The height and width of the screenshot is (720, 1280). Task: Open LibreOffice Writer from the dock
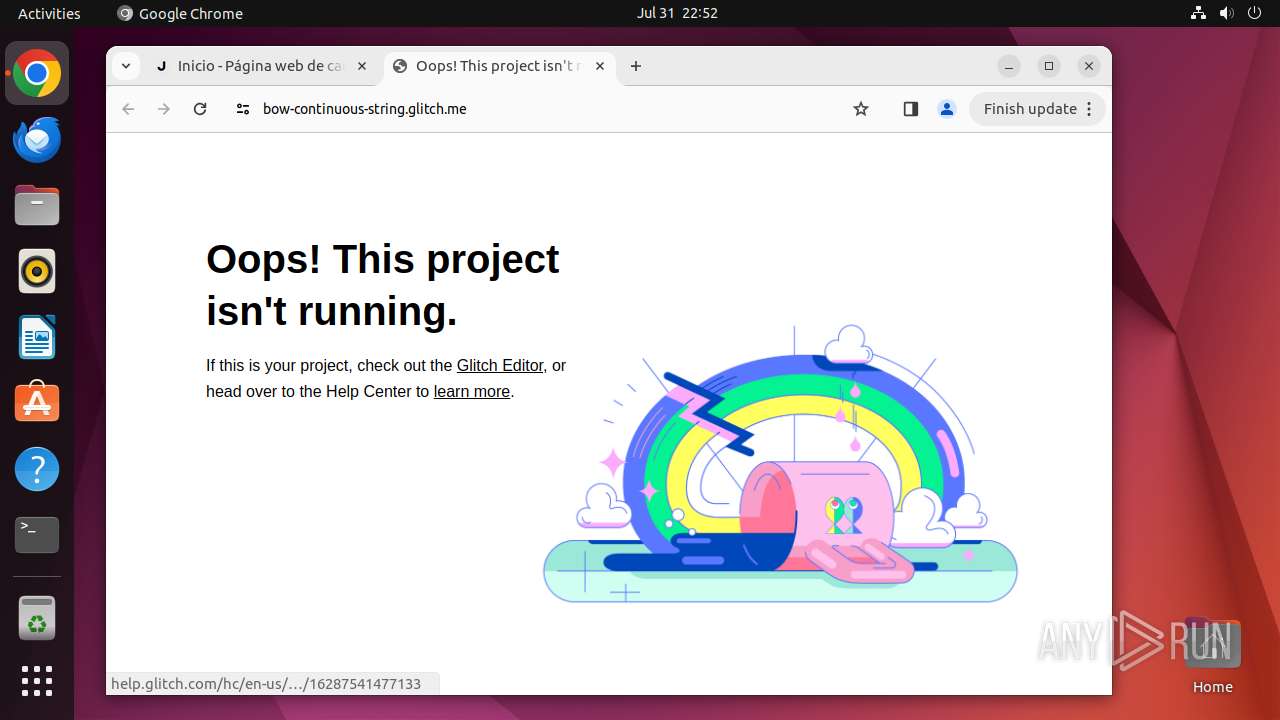pos(37,337)
